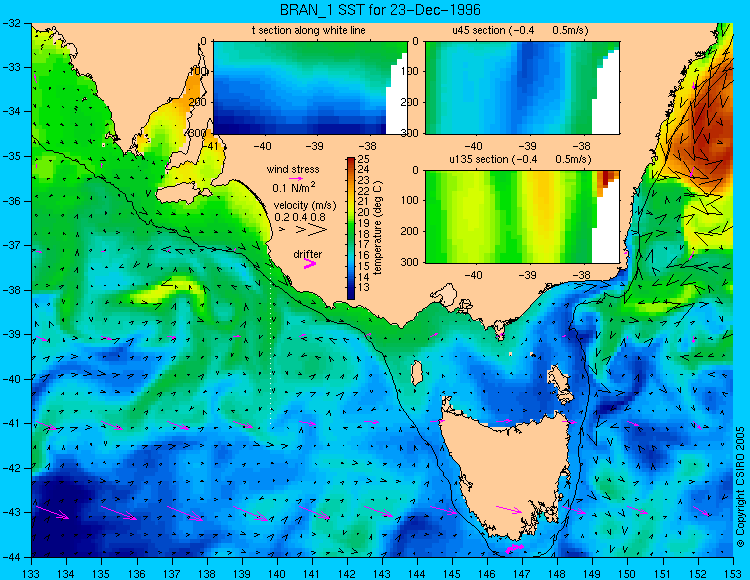
Task: Select the "wind stress" legend label
Action: 293,169
